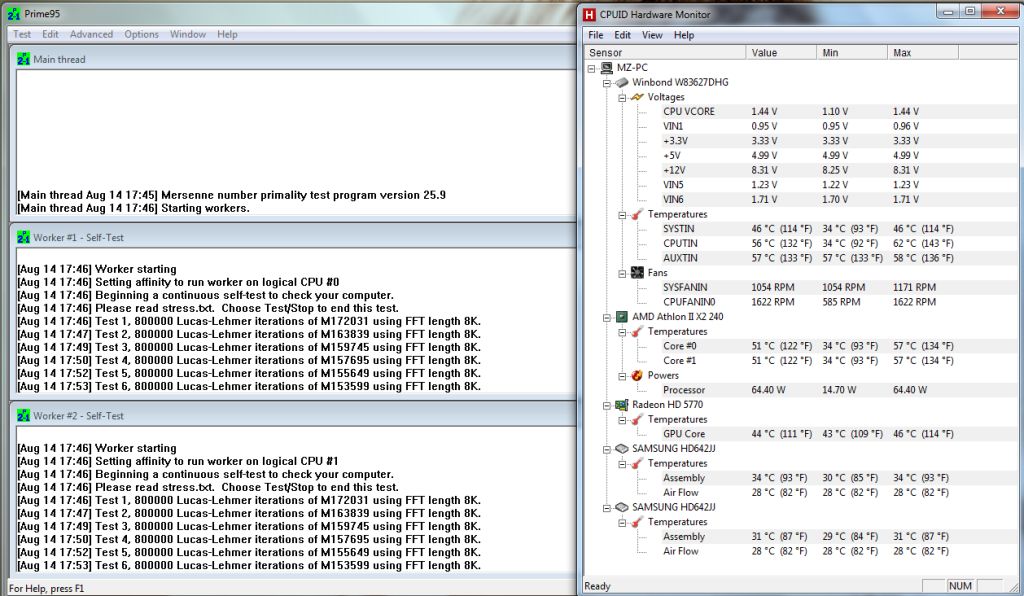Click the second SAMSUNG HD642JJ drive icon

click(x=622, y=507)
